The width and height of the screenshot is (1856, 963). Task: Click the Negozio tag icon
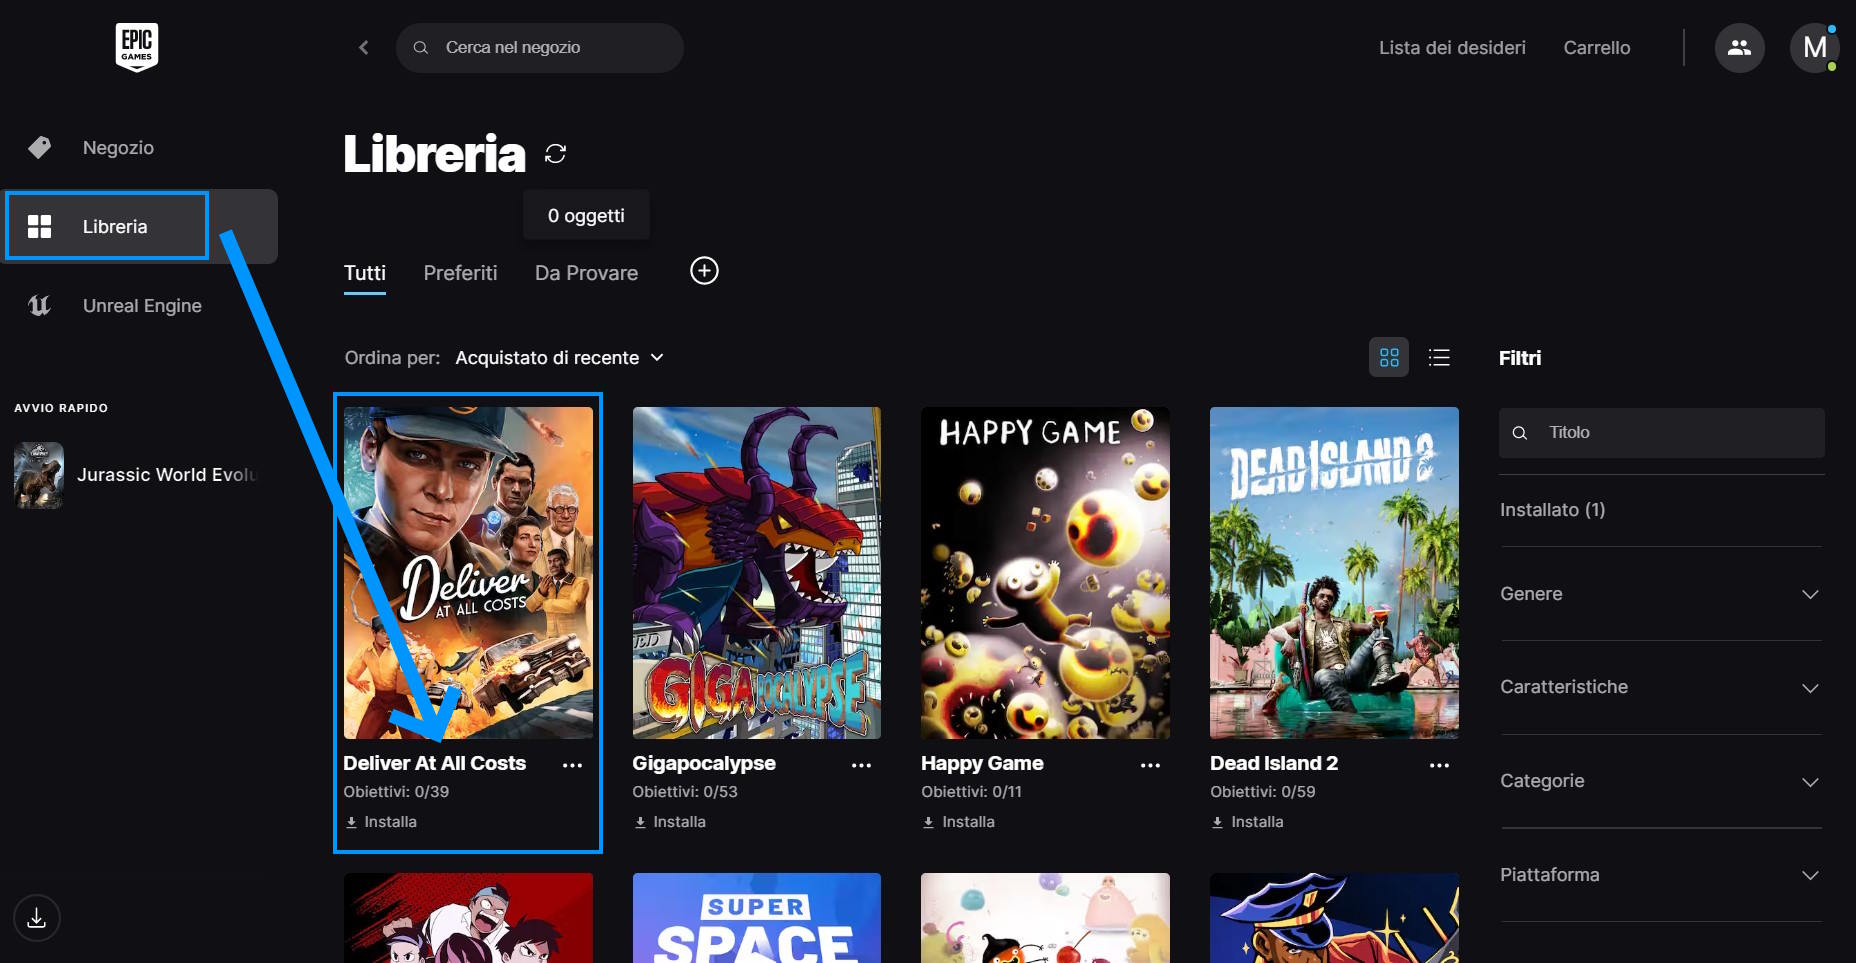pos(39,147)
